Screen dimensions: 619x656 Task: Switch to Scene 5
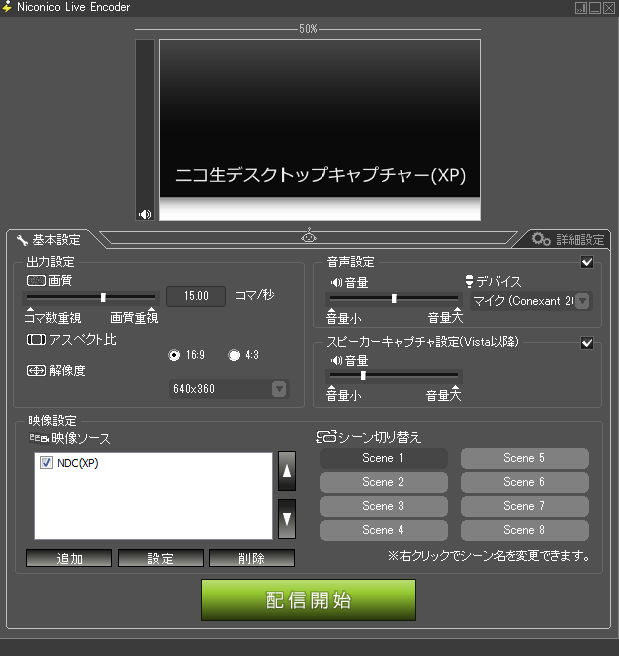tap(524, 458)
